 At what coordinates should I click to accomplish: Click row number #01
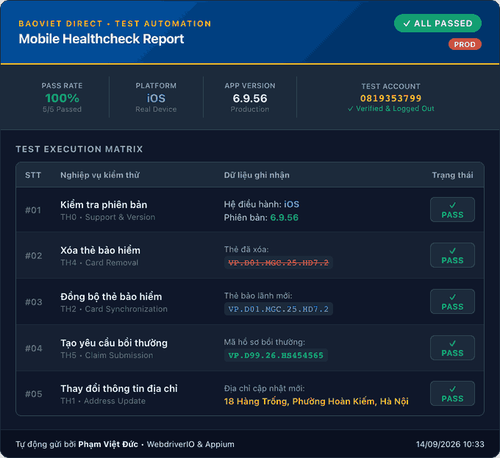[33, 210]
